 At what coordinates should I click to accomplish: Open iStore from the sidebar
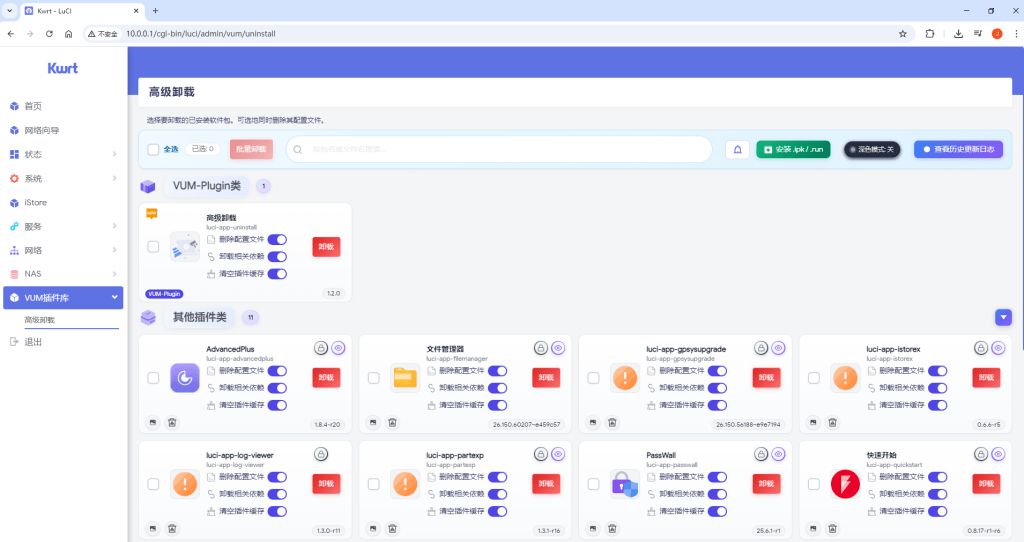click(36, 202)
